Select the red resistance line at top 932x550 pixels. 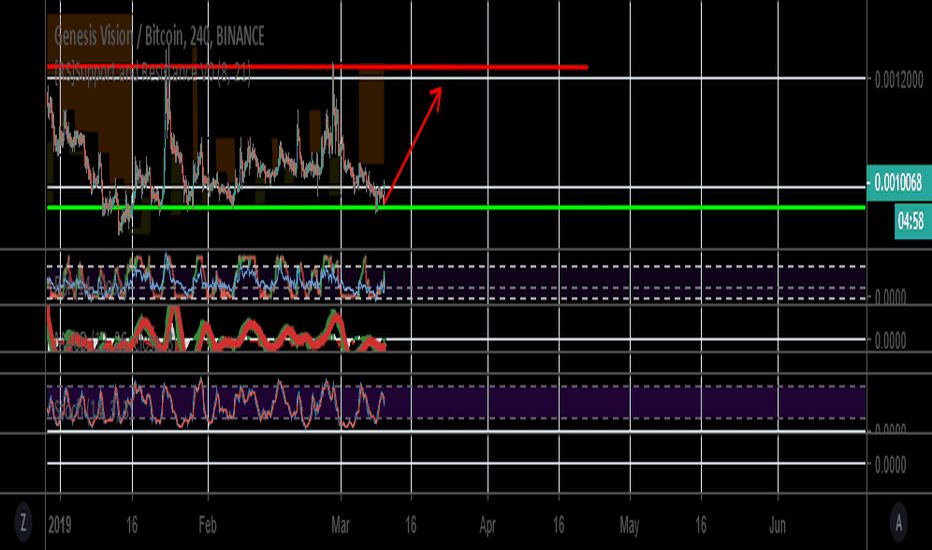click(x=317, y=67)
